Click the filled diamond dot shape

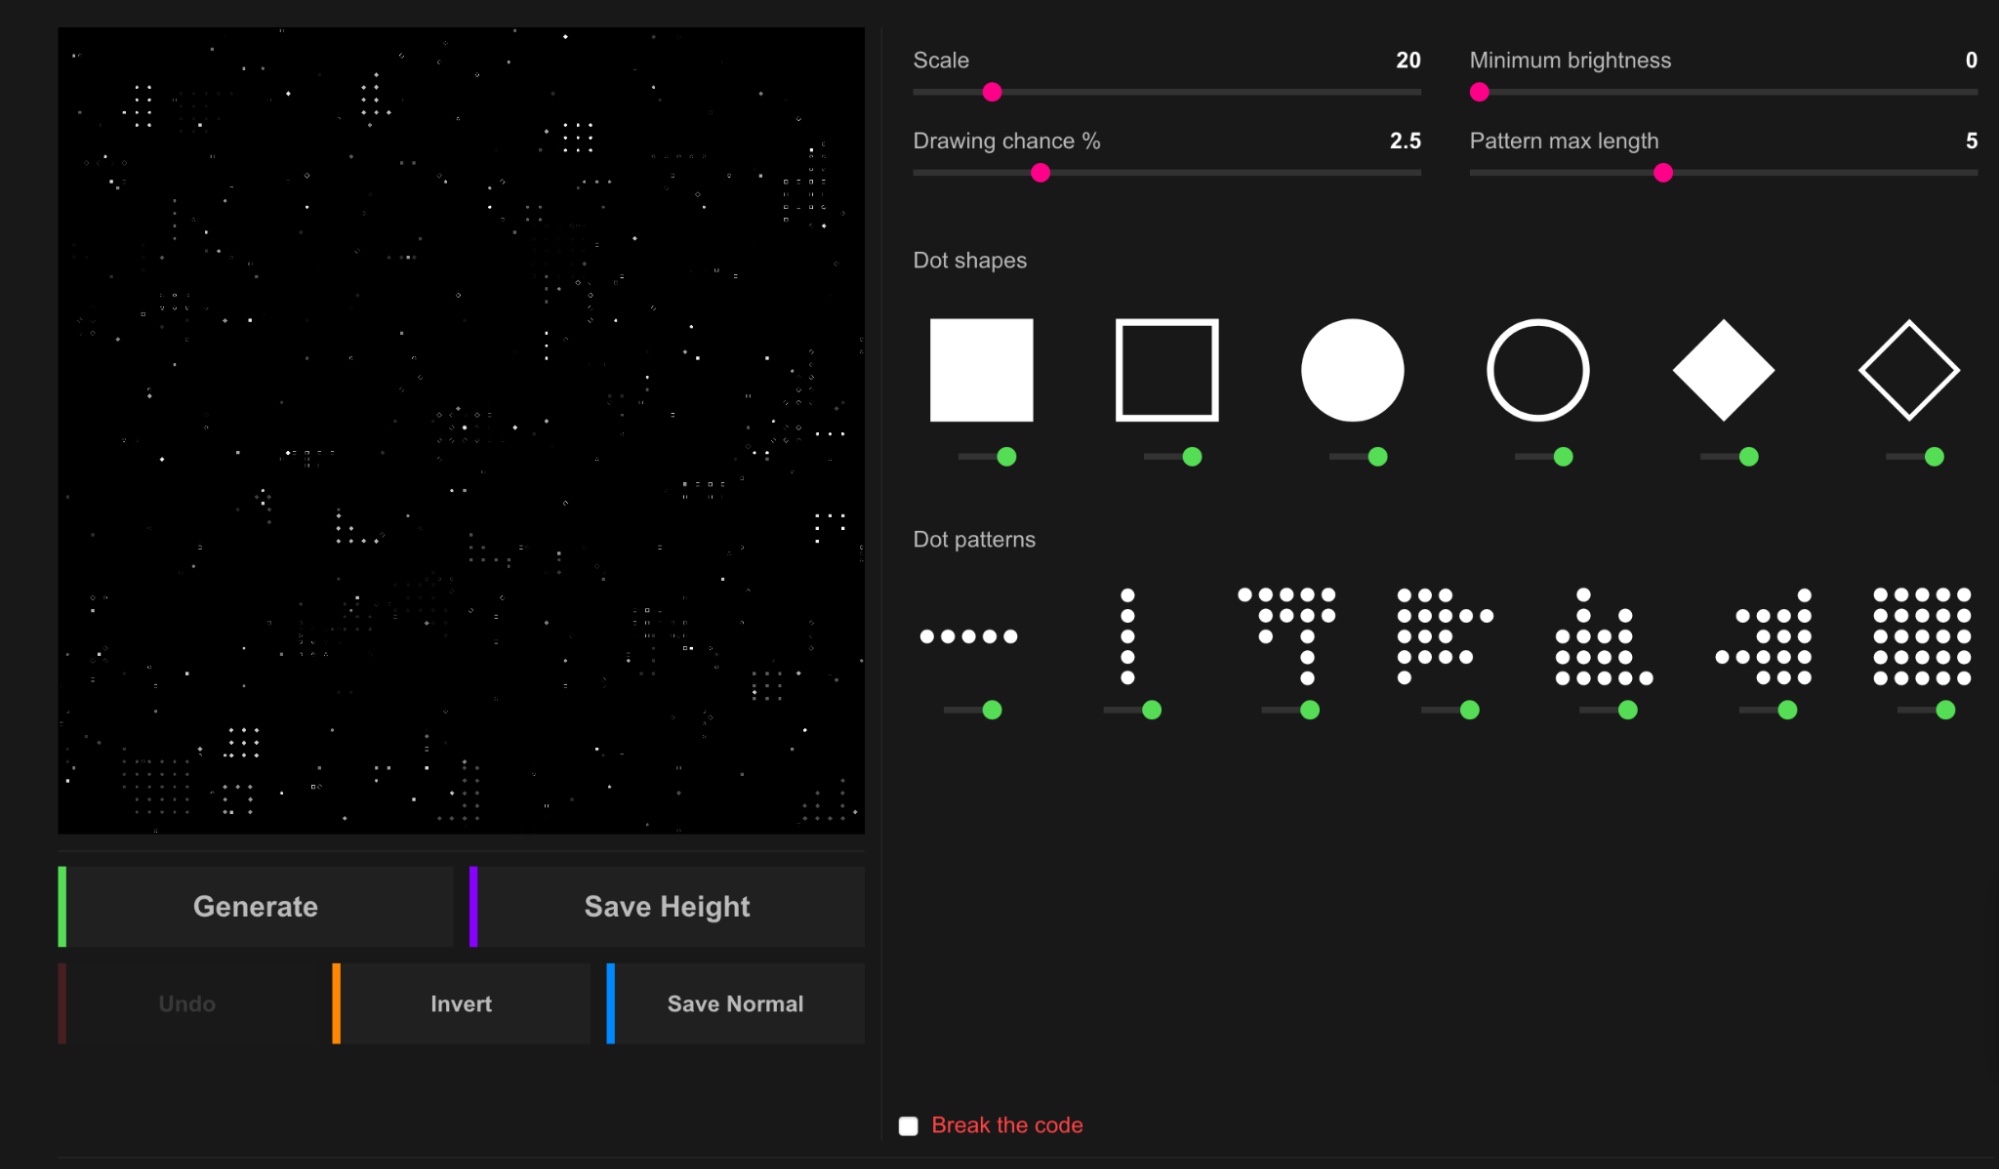click(1723, 370)
